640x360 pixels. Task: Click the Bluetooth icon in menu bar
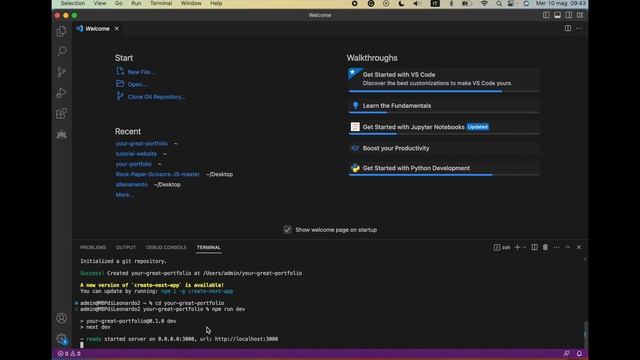coord(451,3)
